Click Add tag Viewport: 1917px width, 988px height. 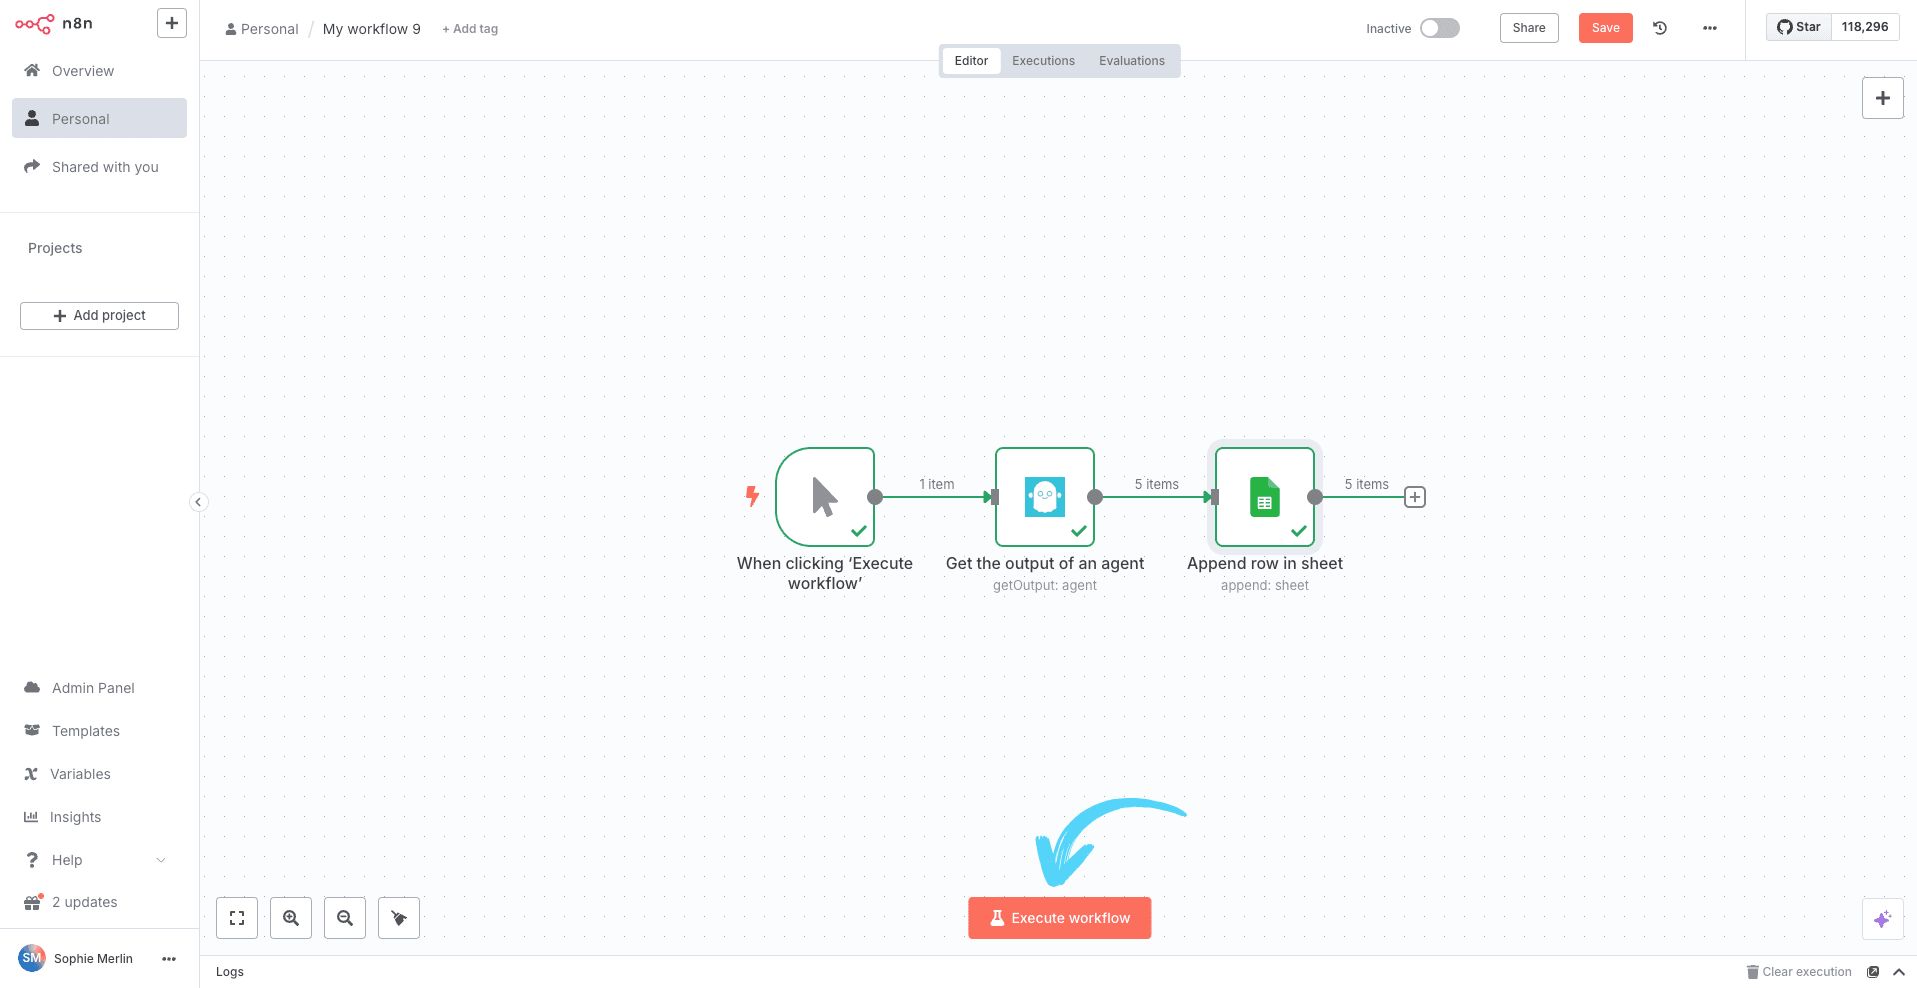tap(470, 29)
